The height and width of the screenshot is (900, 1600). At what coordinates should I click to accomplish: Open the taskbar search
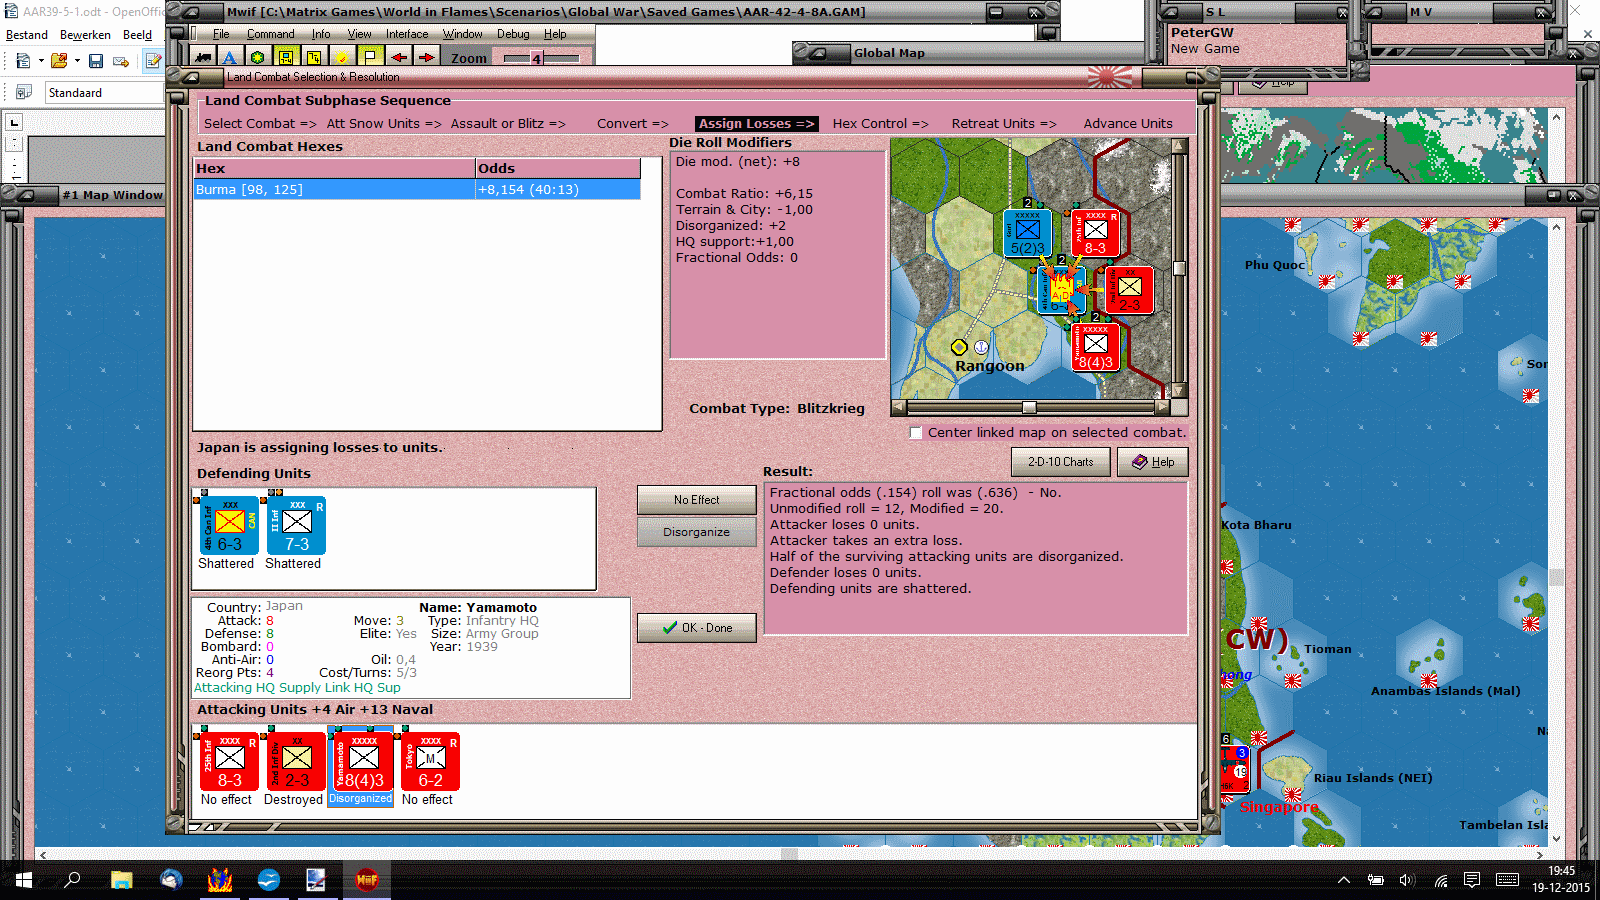coord(72,880)
